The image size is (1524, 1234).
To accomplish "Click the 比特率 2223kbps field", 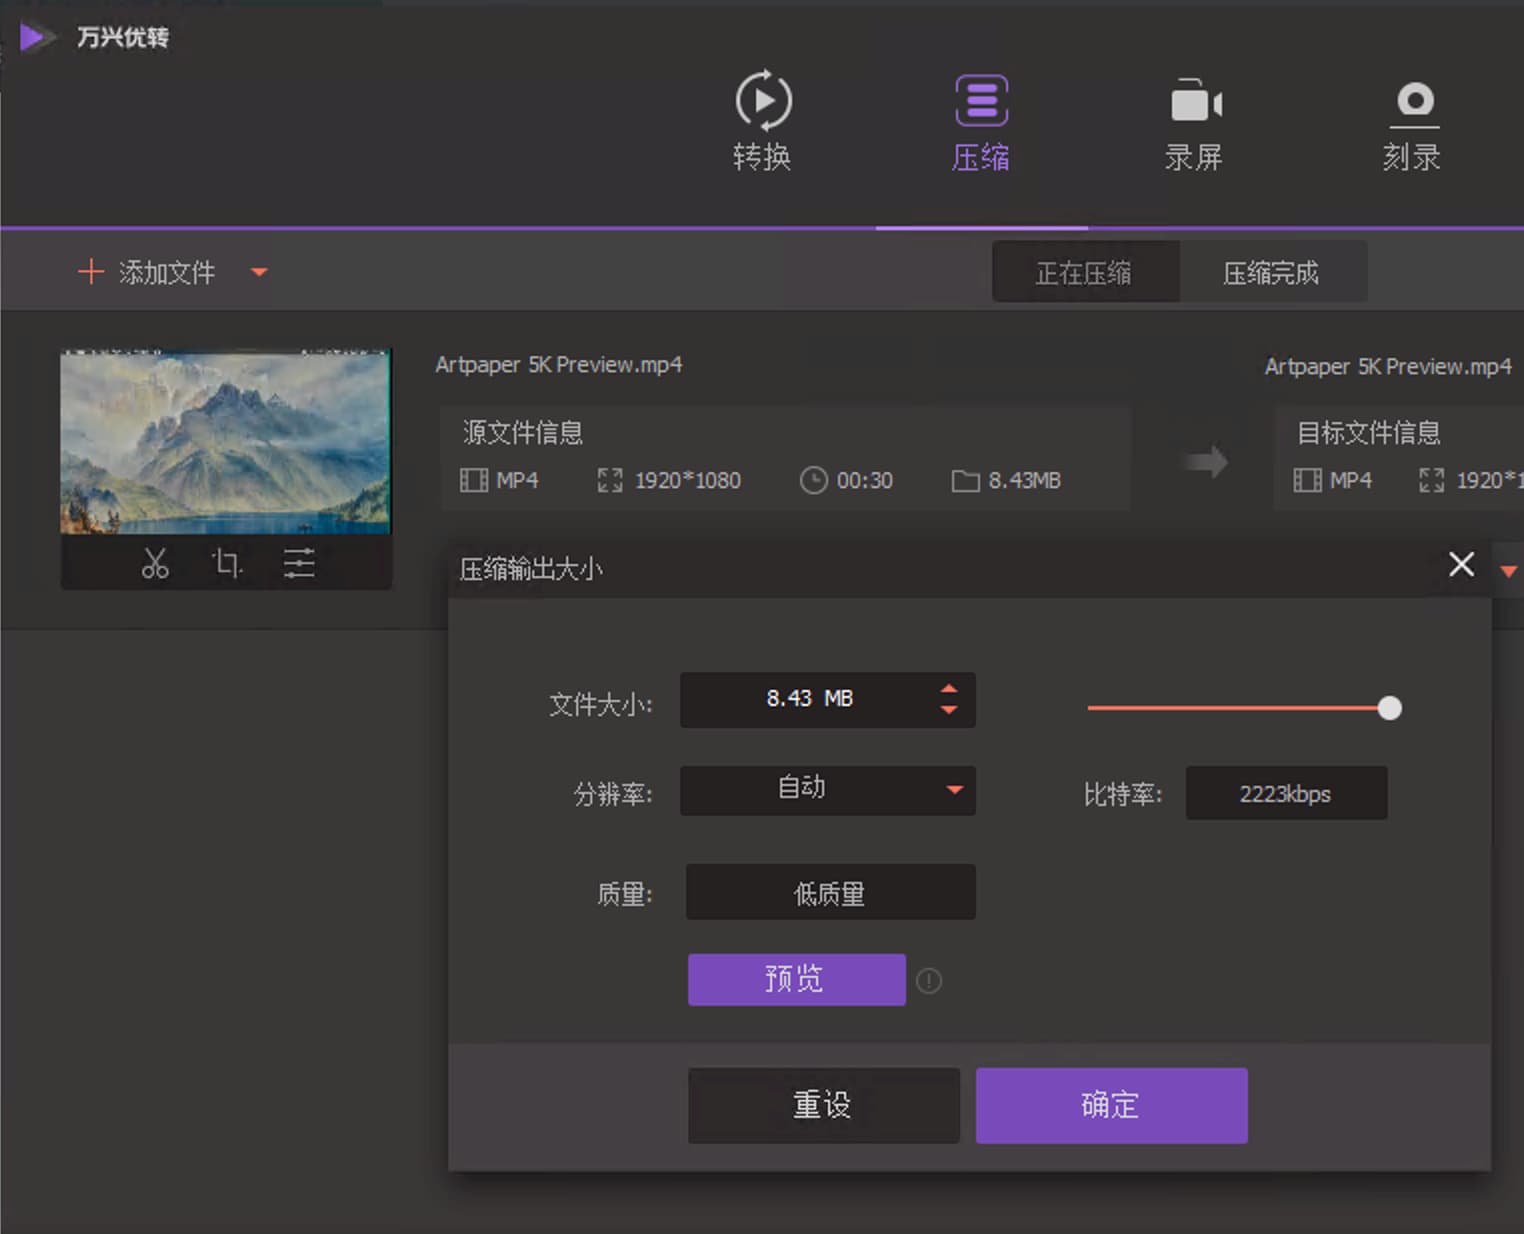I will coord(1286,793).
